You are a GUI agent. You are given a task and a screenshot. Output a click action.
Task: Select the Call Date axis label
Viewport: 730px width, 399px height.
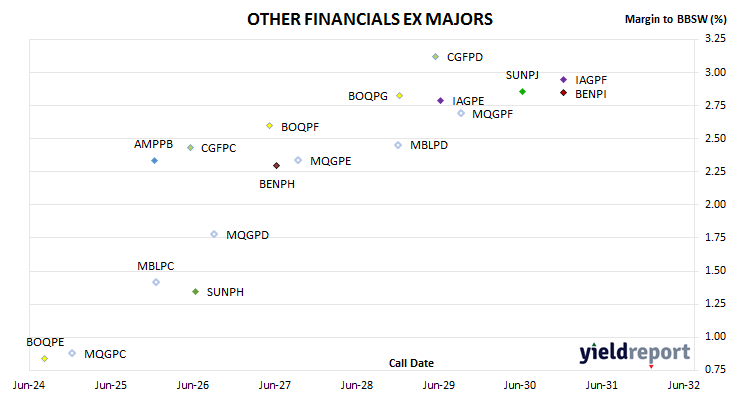tap(411, 363)
